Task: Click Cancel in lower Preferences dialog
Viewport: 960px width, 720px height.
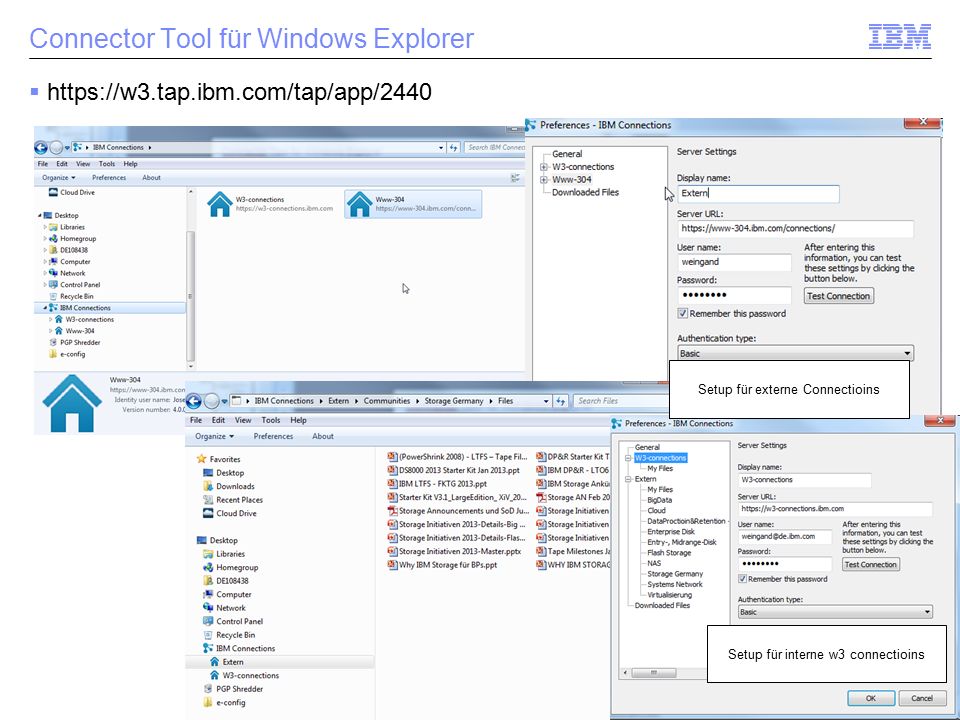Action: click(x=921, y=698)
